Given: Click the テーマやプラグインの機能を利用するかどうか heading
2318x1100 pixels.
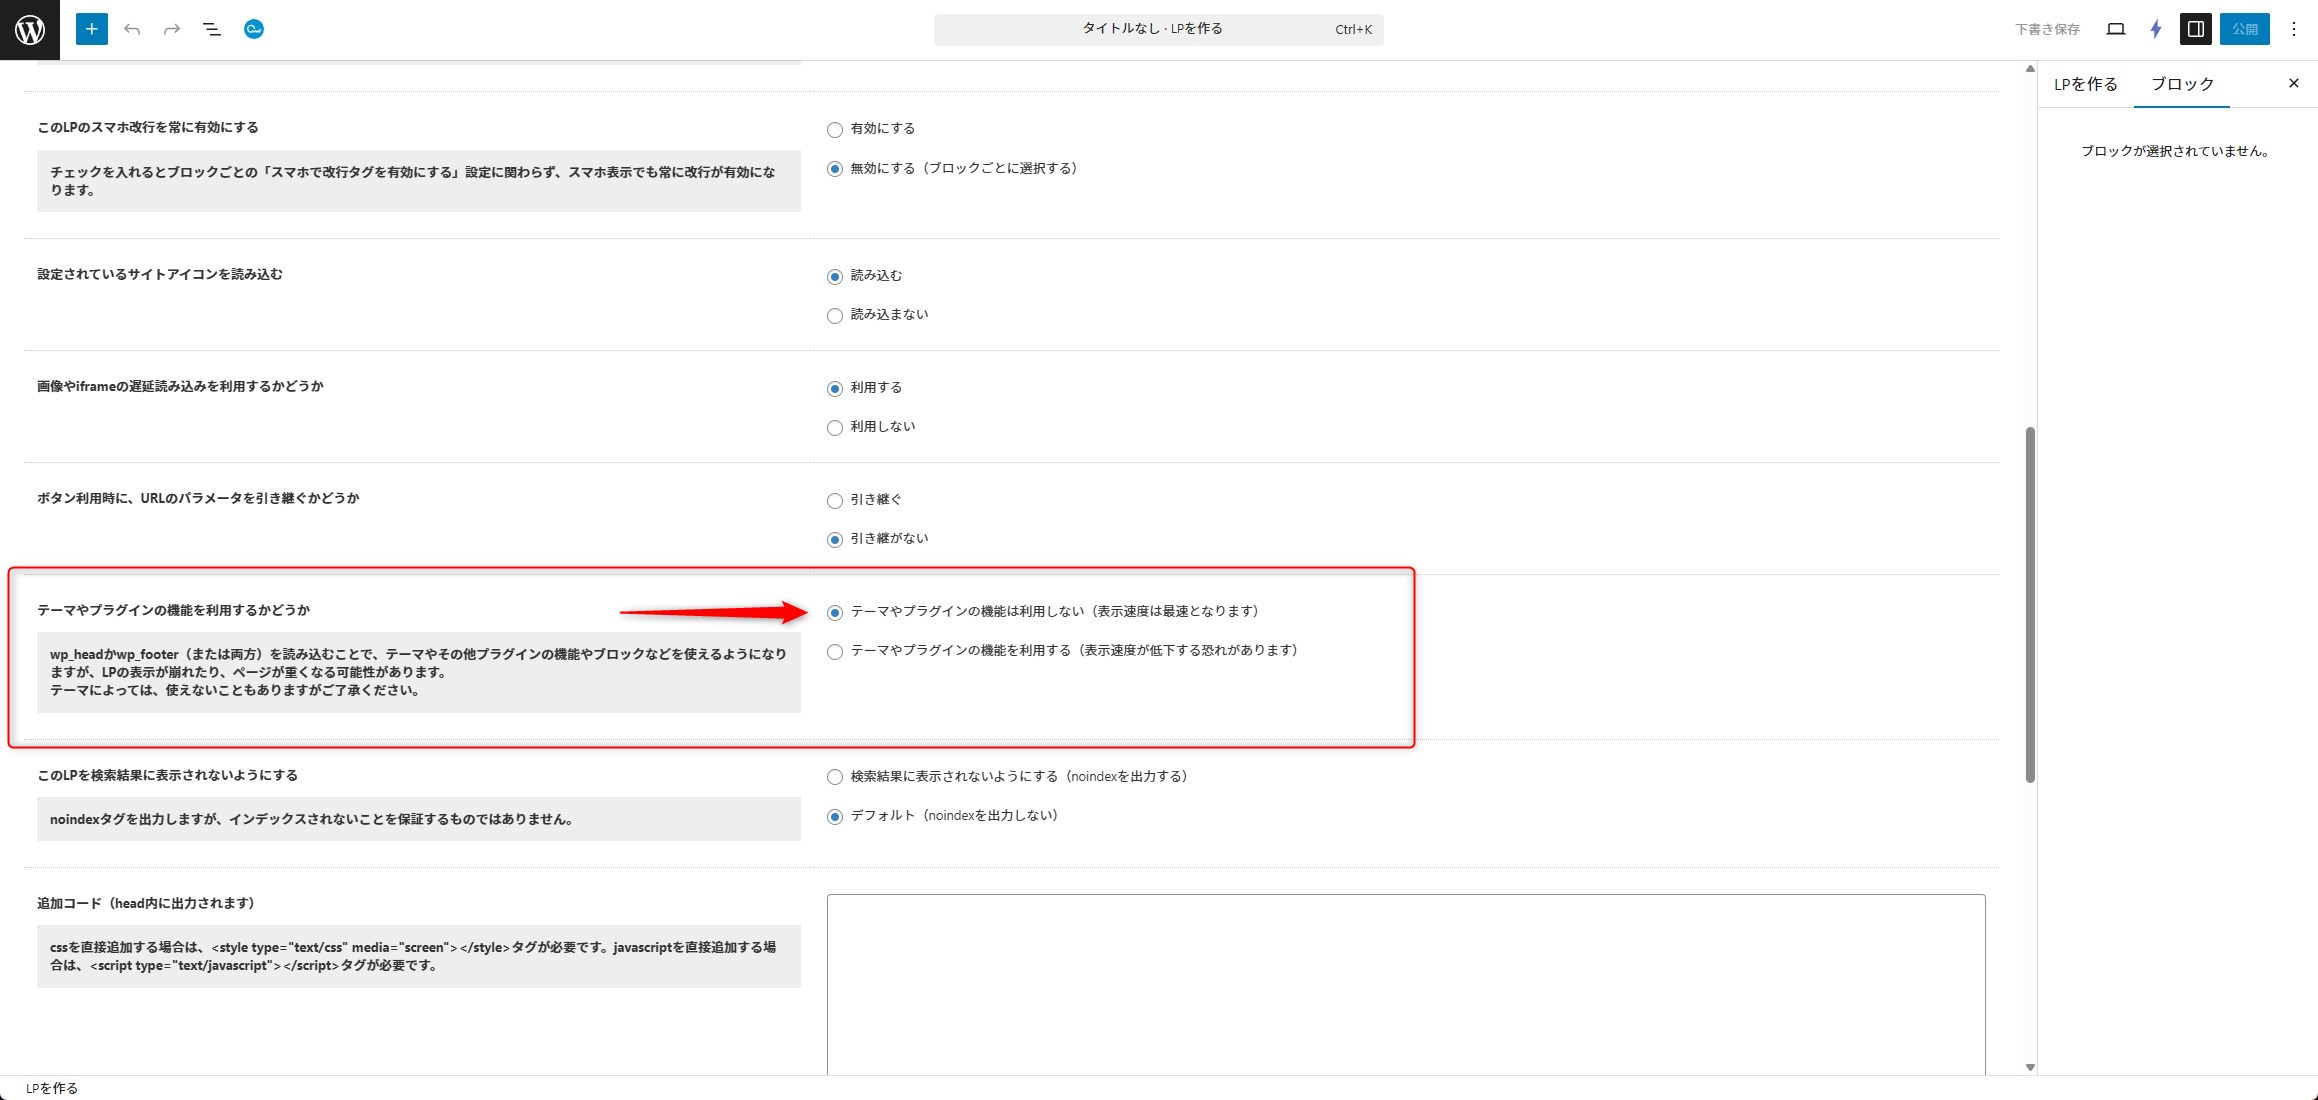Looking at the screenshot, I should coord(174,610).
